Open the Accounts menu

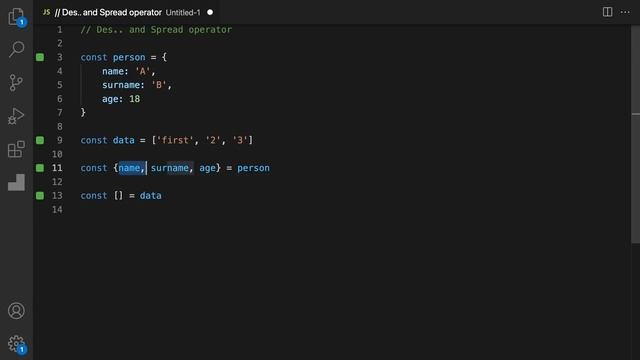click(16, 311)
